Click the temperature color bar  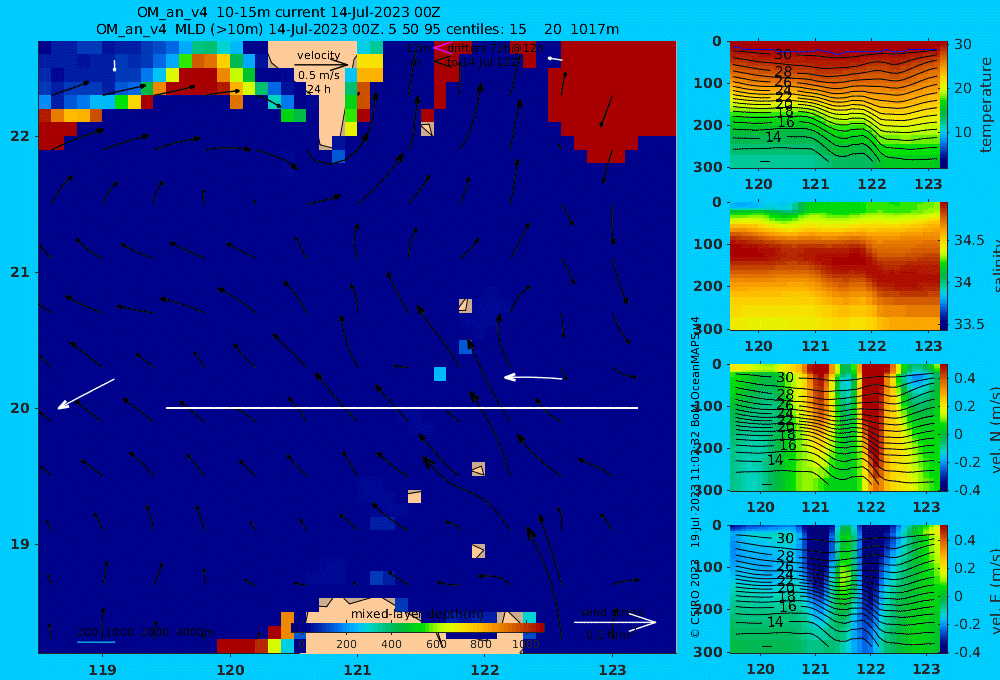(943, 105)
